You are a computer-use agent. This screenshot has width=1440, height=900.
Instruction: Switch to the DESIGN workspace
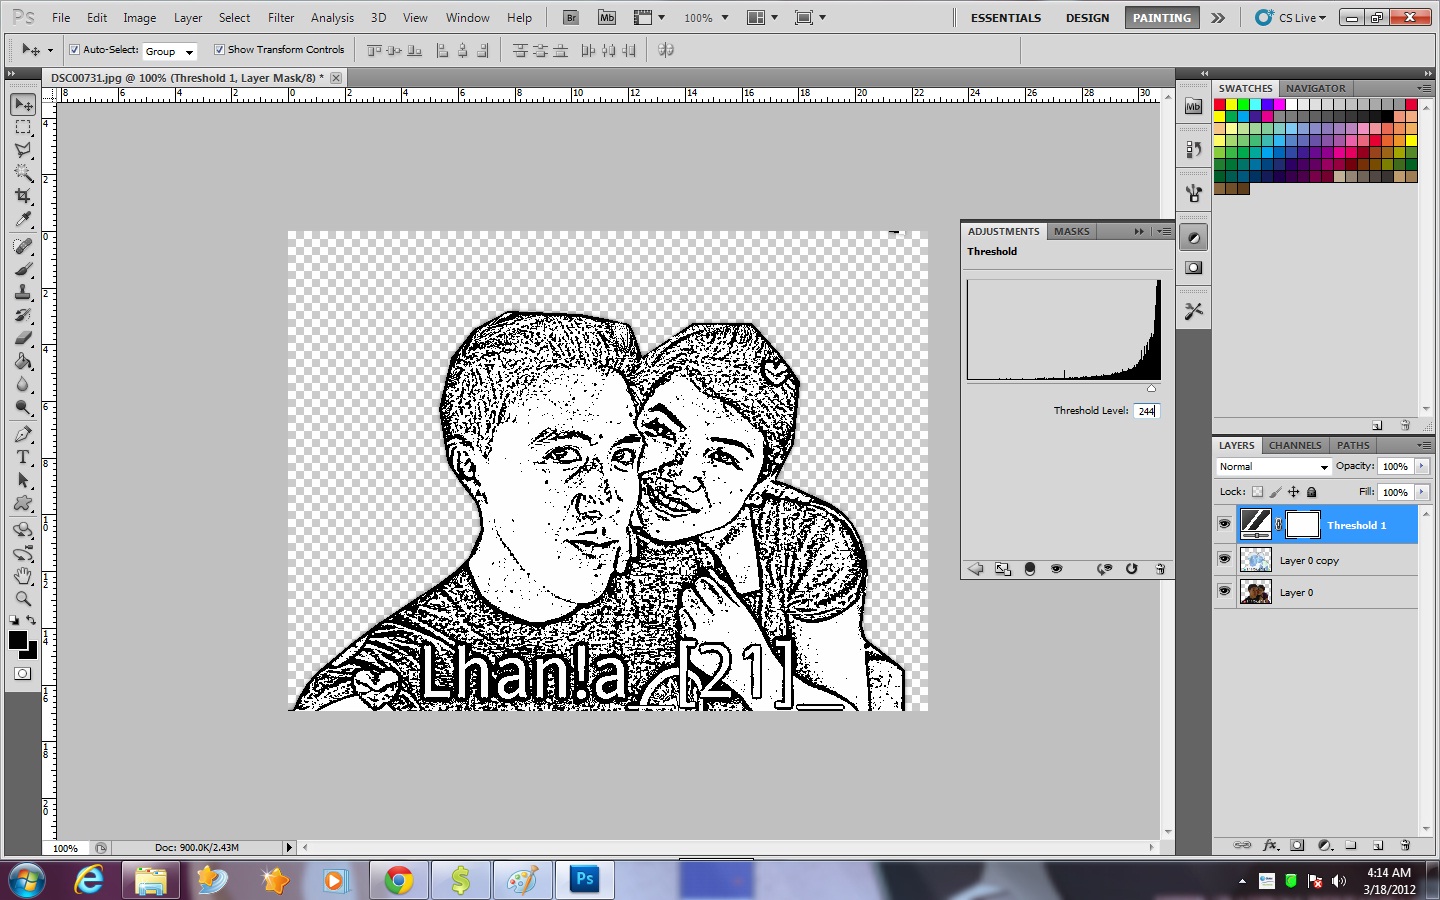(1087, 17)
